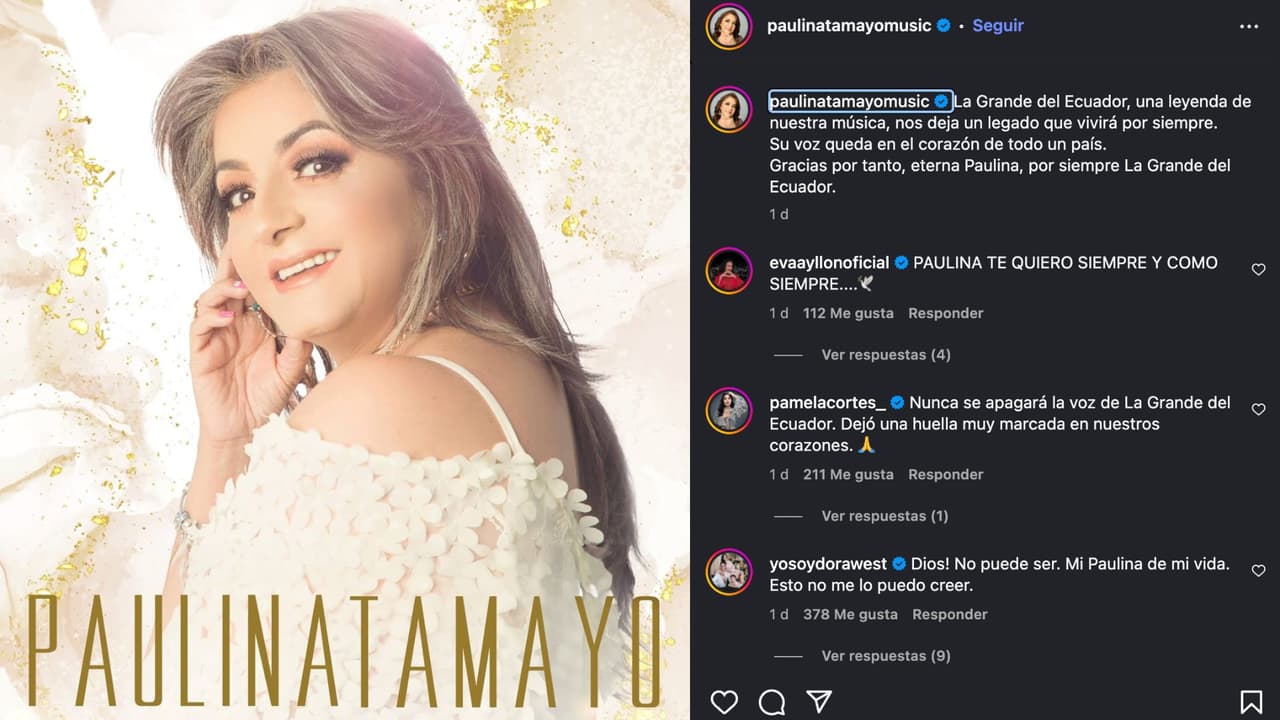The image size is (1280, 720).
Task: Like the evaayllonoficial comment
Action: click(1258, 270)
